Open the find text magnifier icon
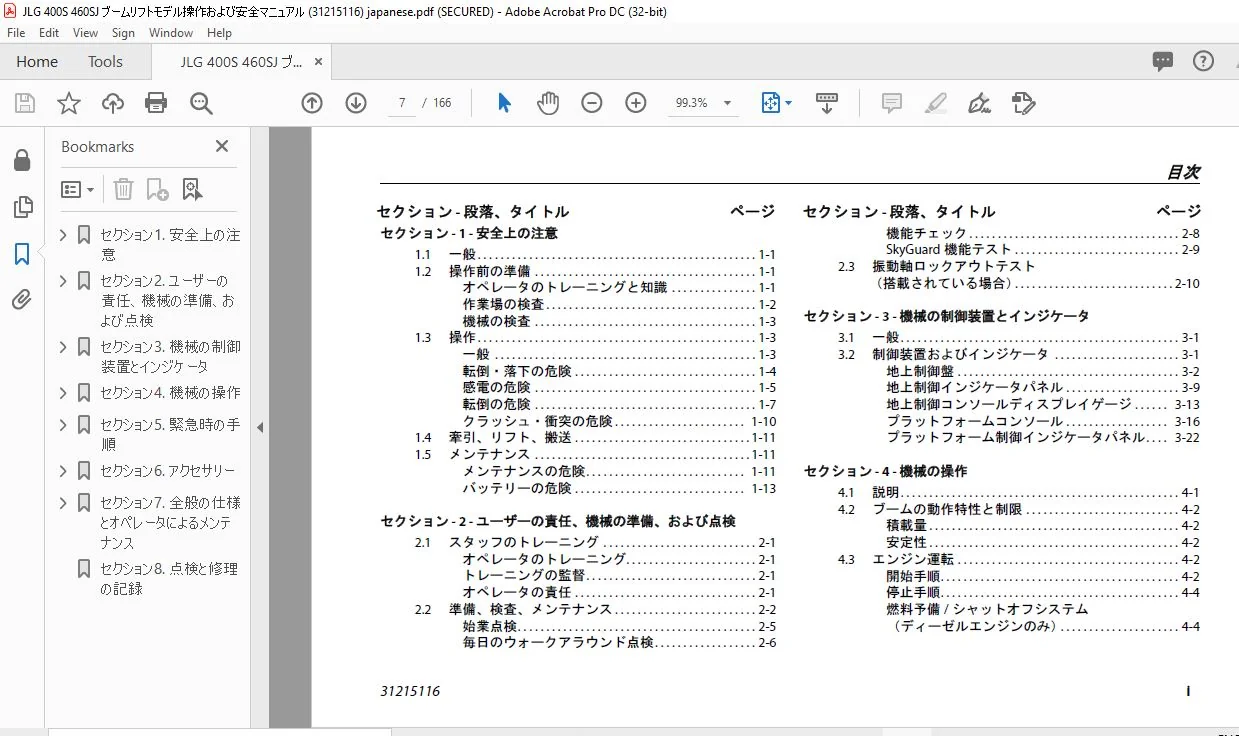Image resolution: width=1239 pixels, height=736 pixels. coord(202,103)
